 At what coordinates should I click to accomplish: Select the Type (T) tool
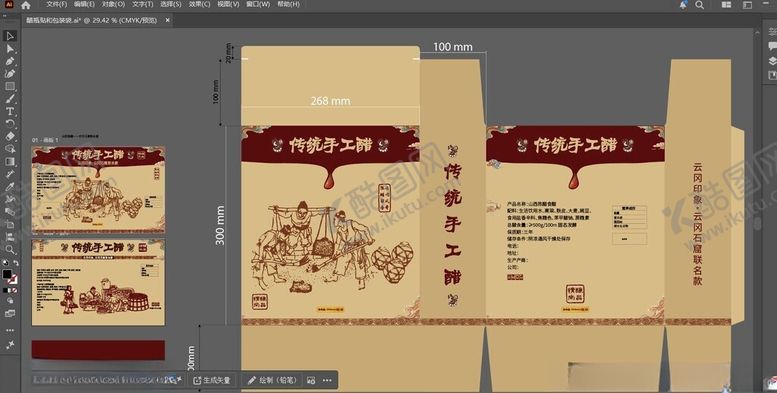point(9,112)
